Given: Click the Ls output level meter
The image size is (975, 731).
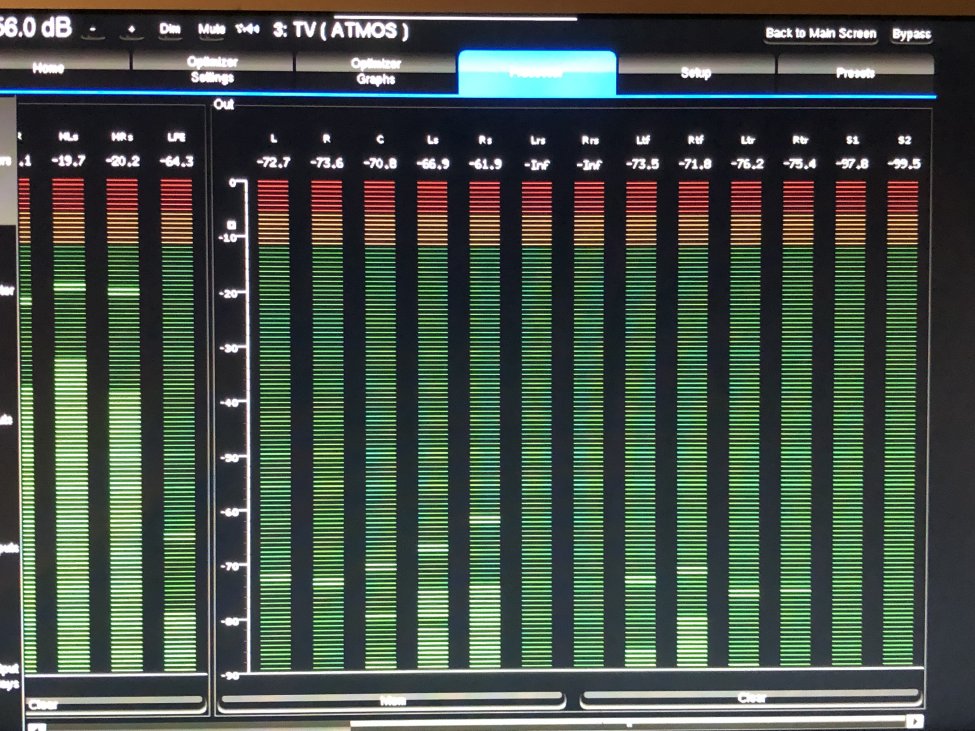Looking at the screenshot, I should click(433, 425).
